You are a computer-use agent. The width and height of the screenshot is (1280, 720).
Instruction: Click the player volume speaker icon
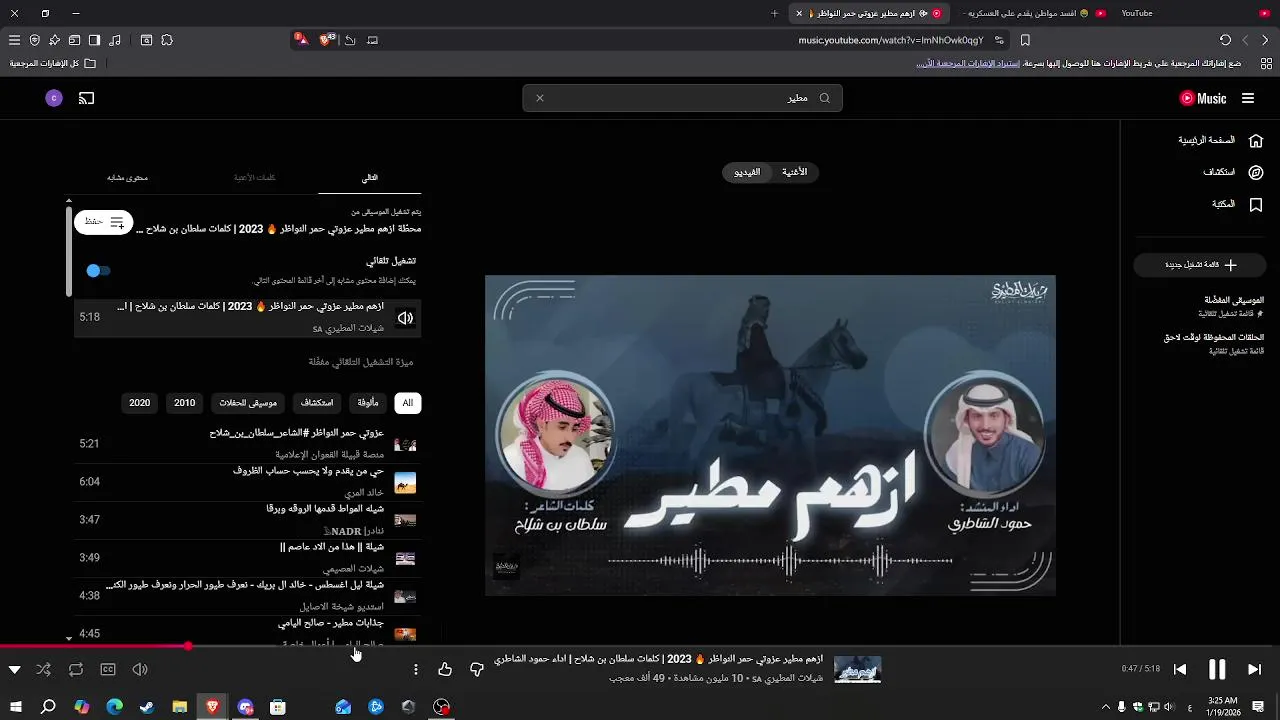pyautogui.click(x=140, y=669)
